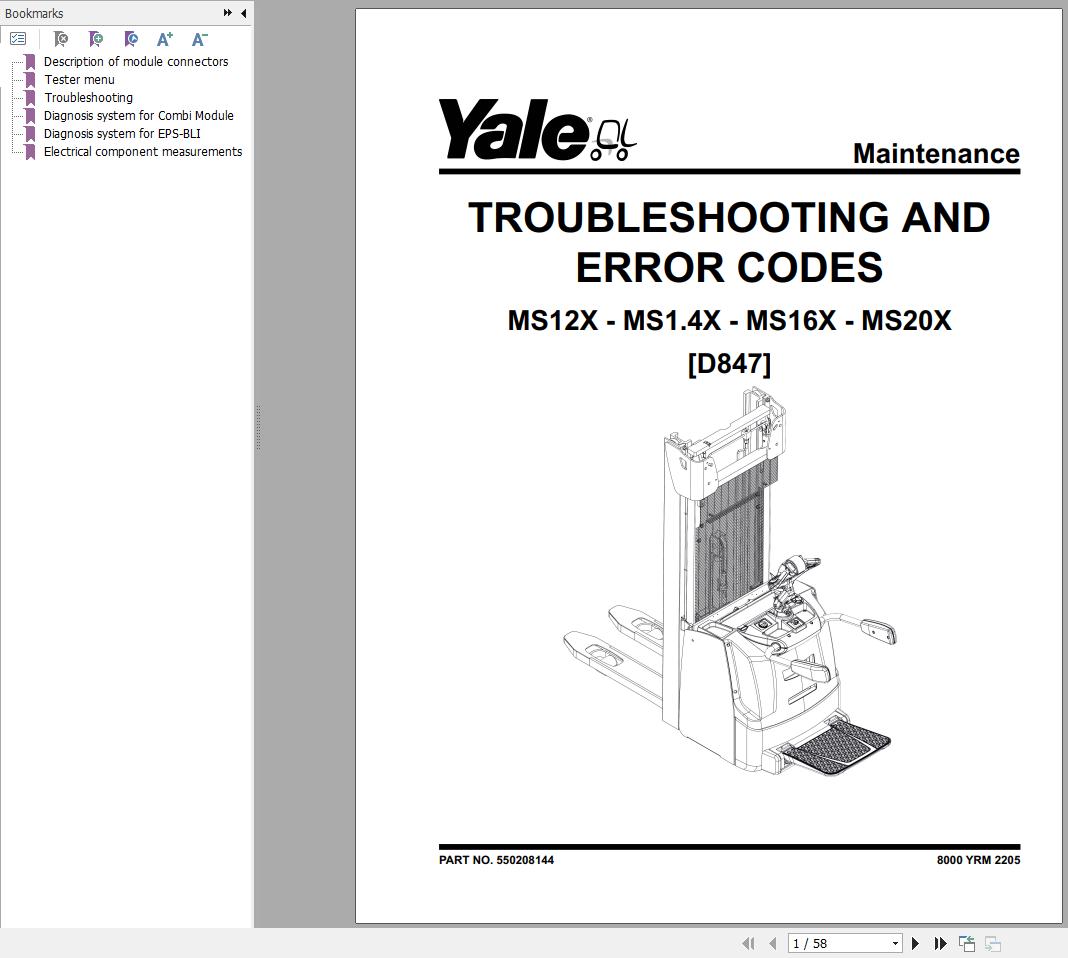Image resolution: width=1068 pixels, height=958 pixels.
Task: Open the Tester menu bookmark
Action: pyautogui.click(x=79, y=80)
